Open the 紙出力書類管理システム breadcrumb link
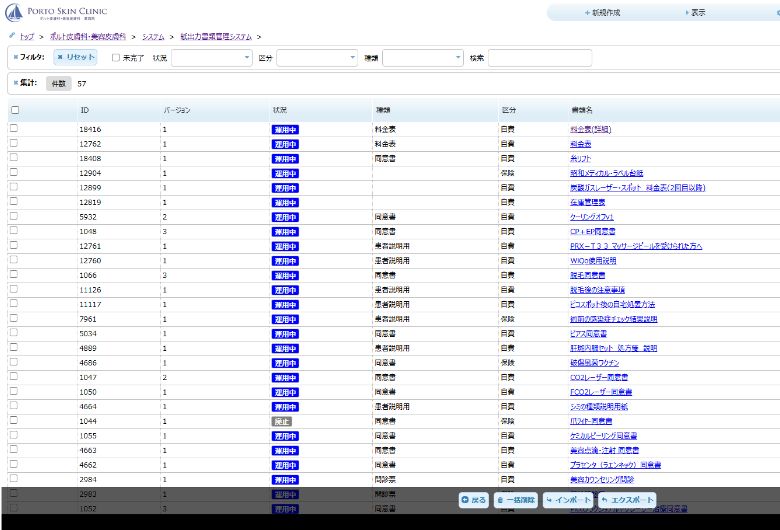The height and width of the screenshot is (530, 780). pyautogui.click(x=216, y=37)
